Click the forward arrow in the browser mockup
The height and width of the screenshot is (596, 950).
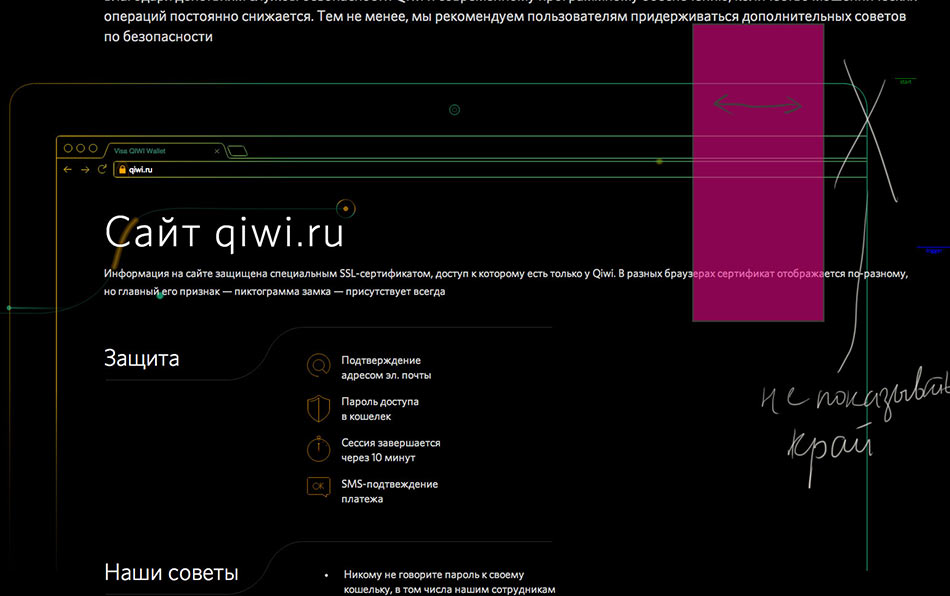point(85,170)
